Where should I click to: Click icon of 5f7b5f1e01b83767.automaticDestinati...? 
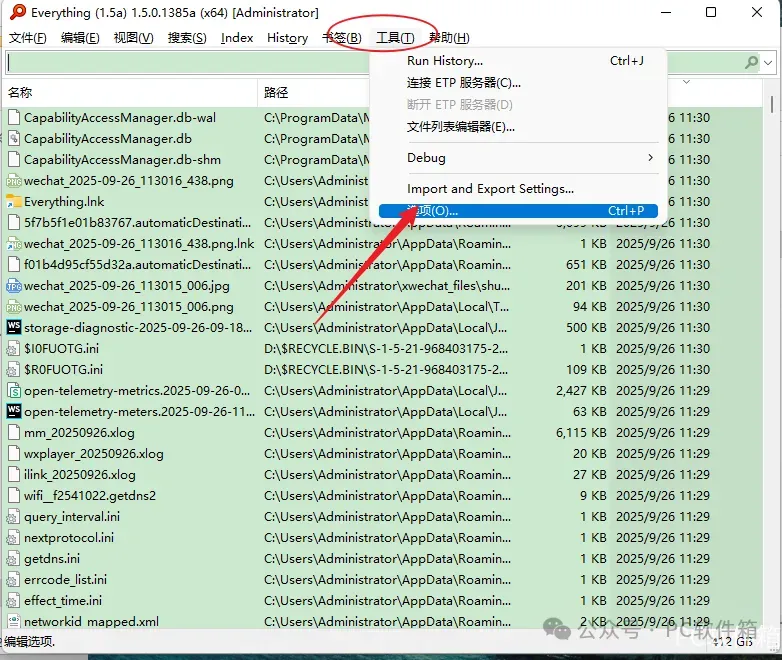pos(14,222)
